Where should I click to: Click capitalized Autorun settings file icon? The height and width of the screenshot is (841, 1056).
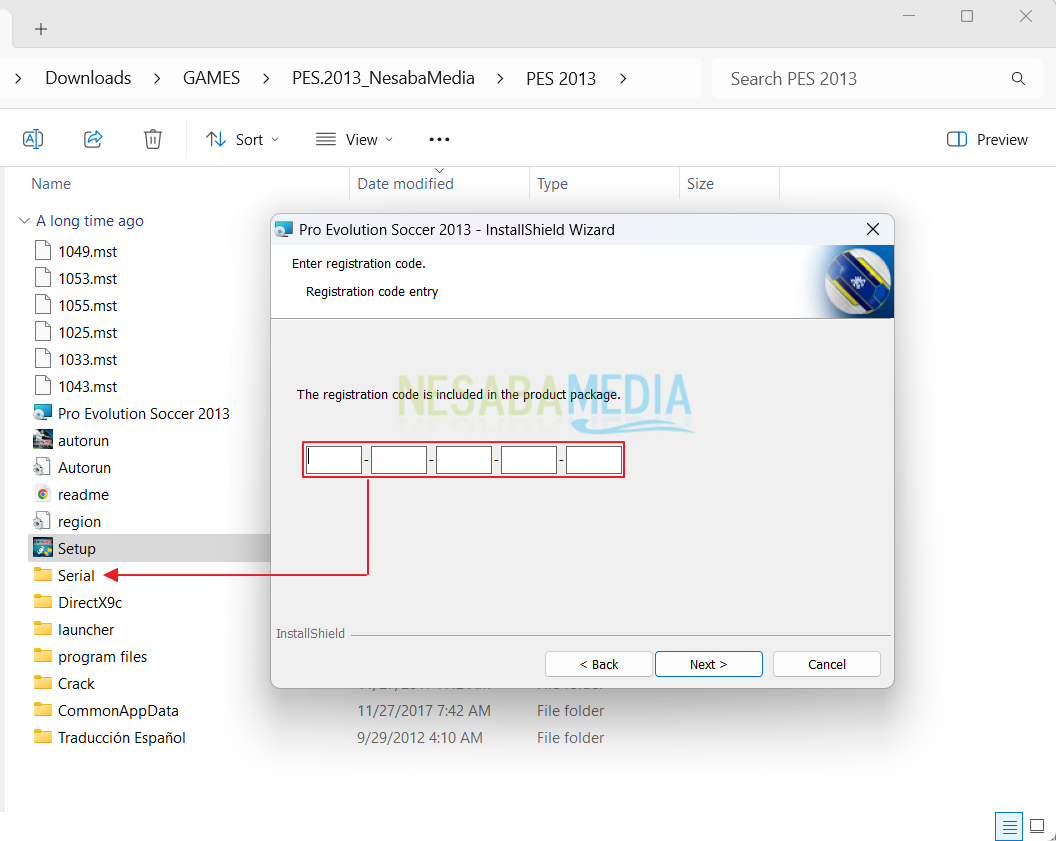(42, 467)
